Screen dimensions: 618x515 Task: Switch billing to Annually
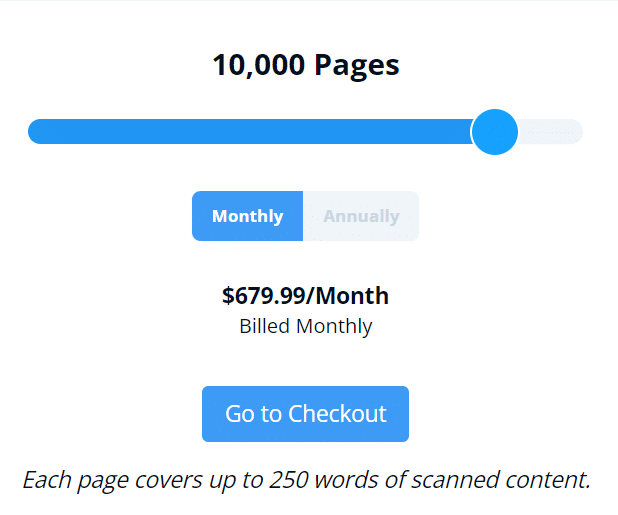(361, 216)
